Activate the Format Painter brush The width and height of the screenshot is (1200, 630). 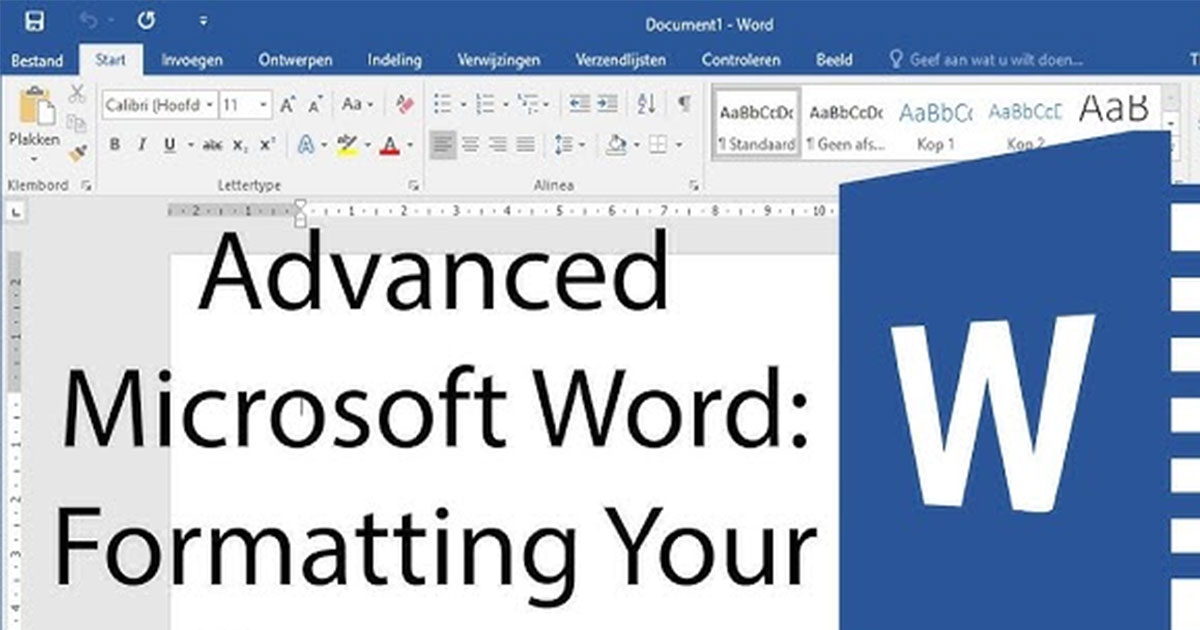tap(77, 152)
